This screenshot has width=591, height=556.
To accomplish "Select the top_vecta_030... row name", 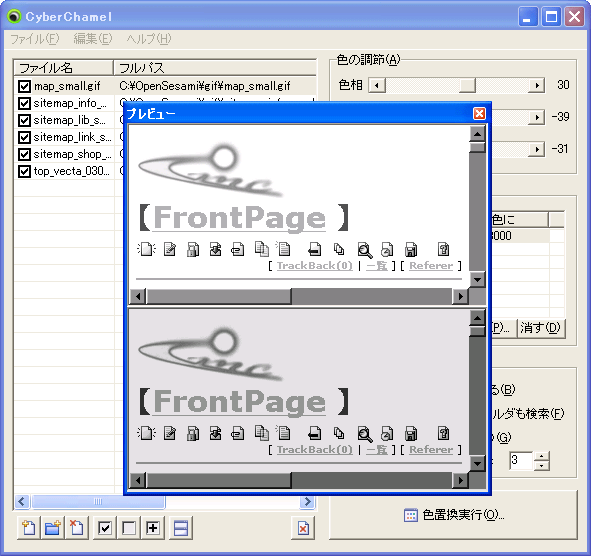I will coord(72,171).
